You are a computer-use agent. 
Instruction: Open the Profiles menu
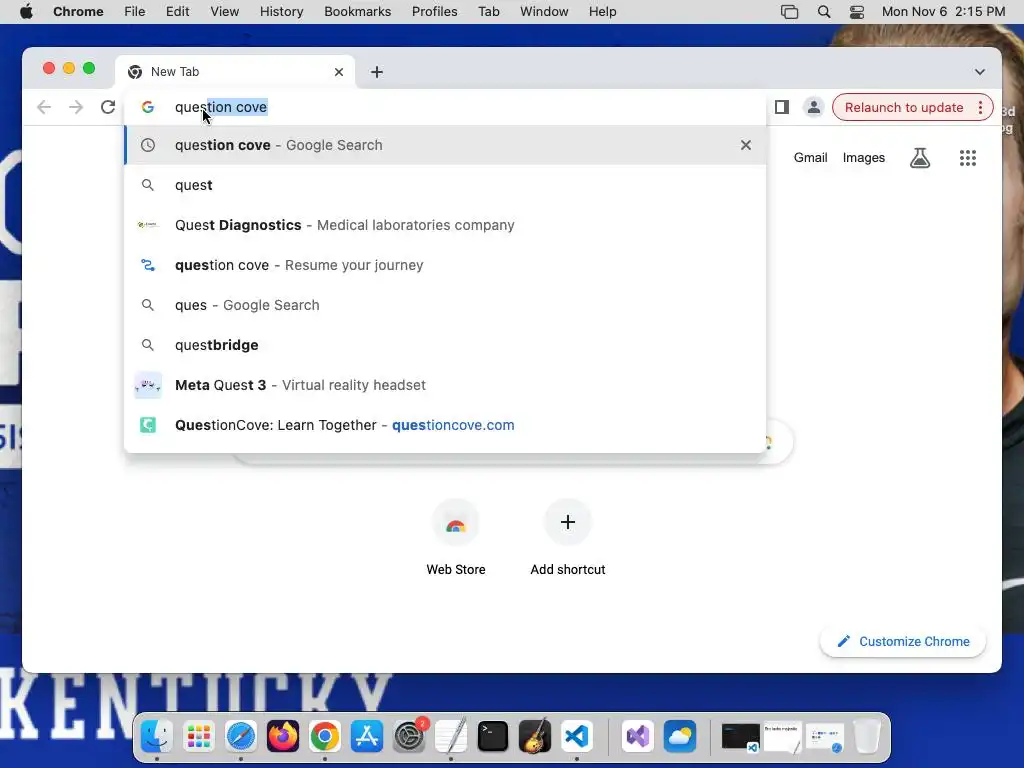point(434,12)
